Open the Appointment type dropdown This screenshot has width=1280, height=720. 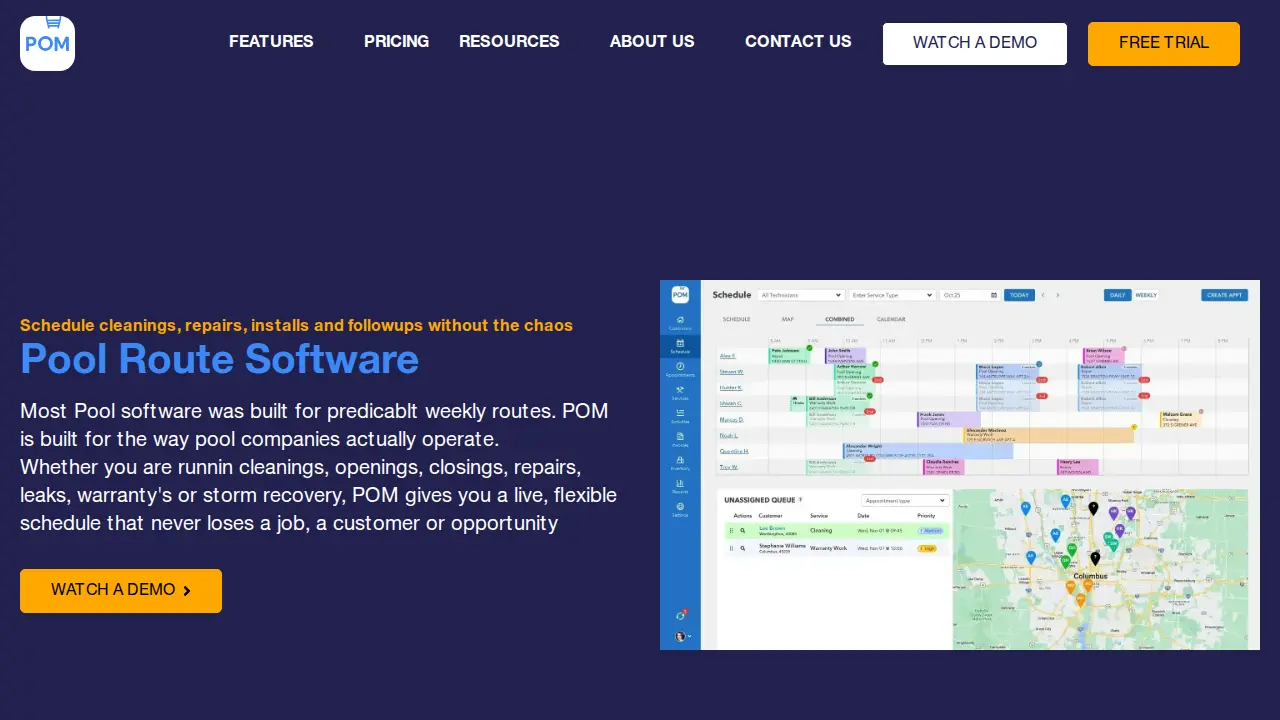click(905, 500)
